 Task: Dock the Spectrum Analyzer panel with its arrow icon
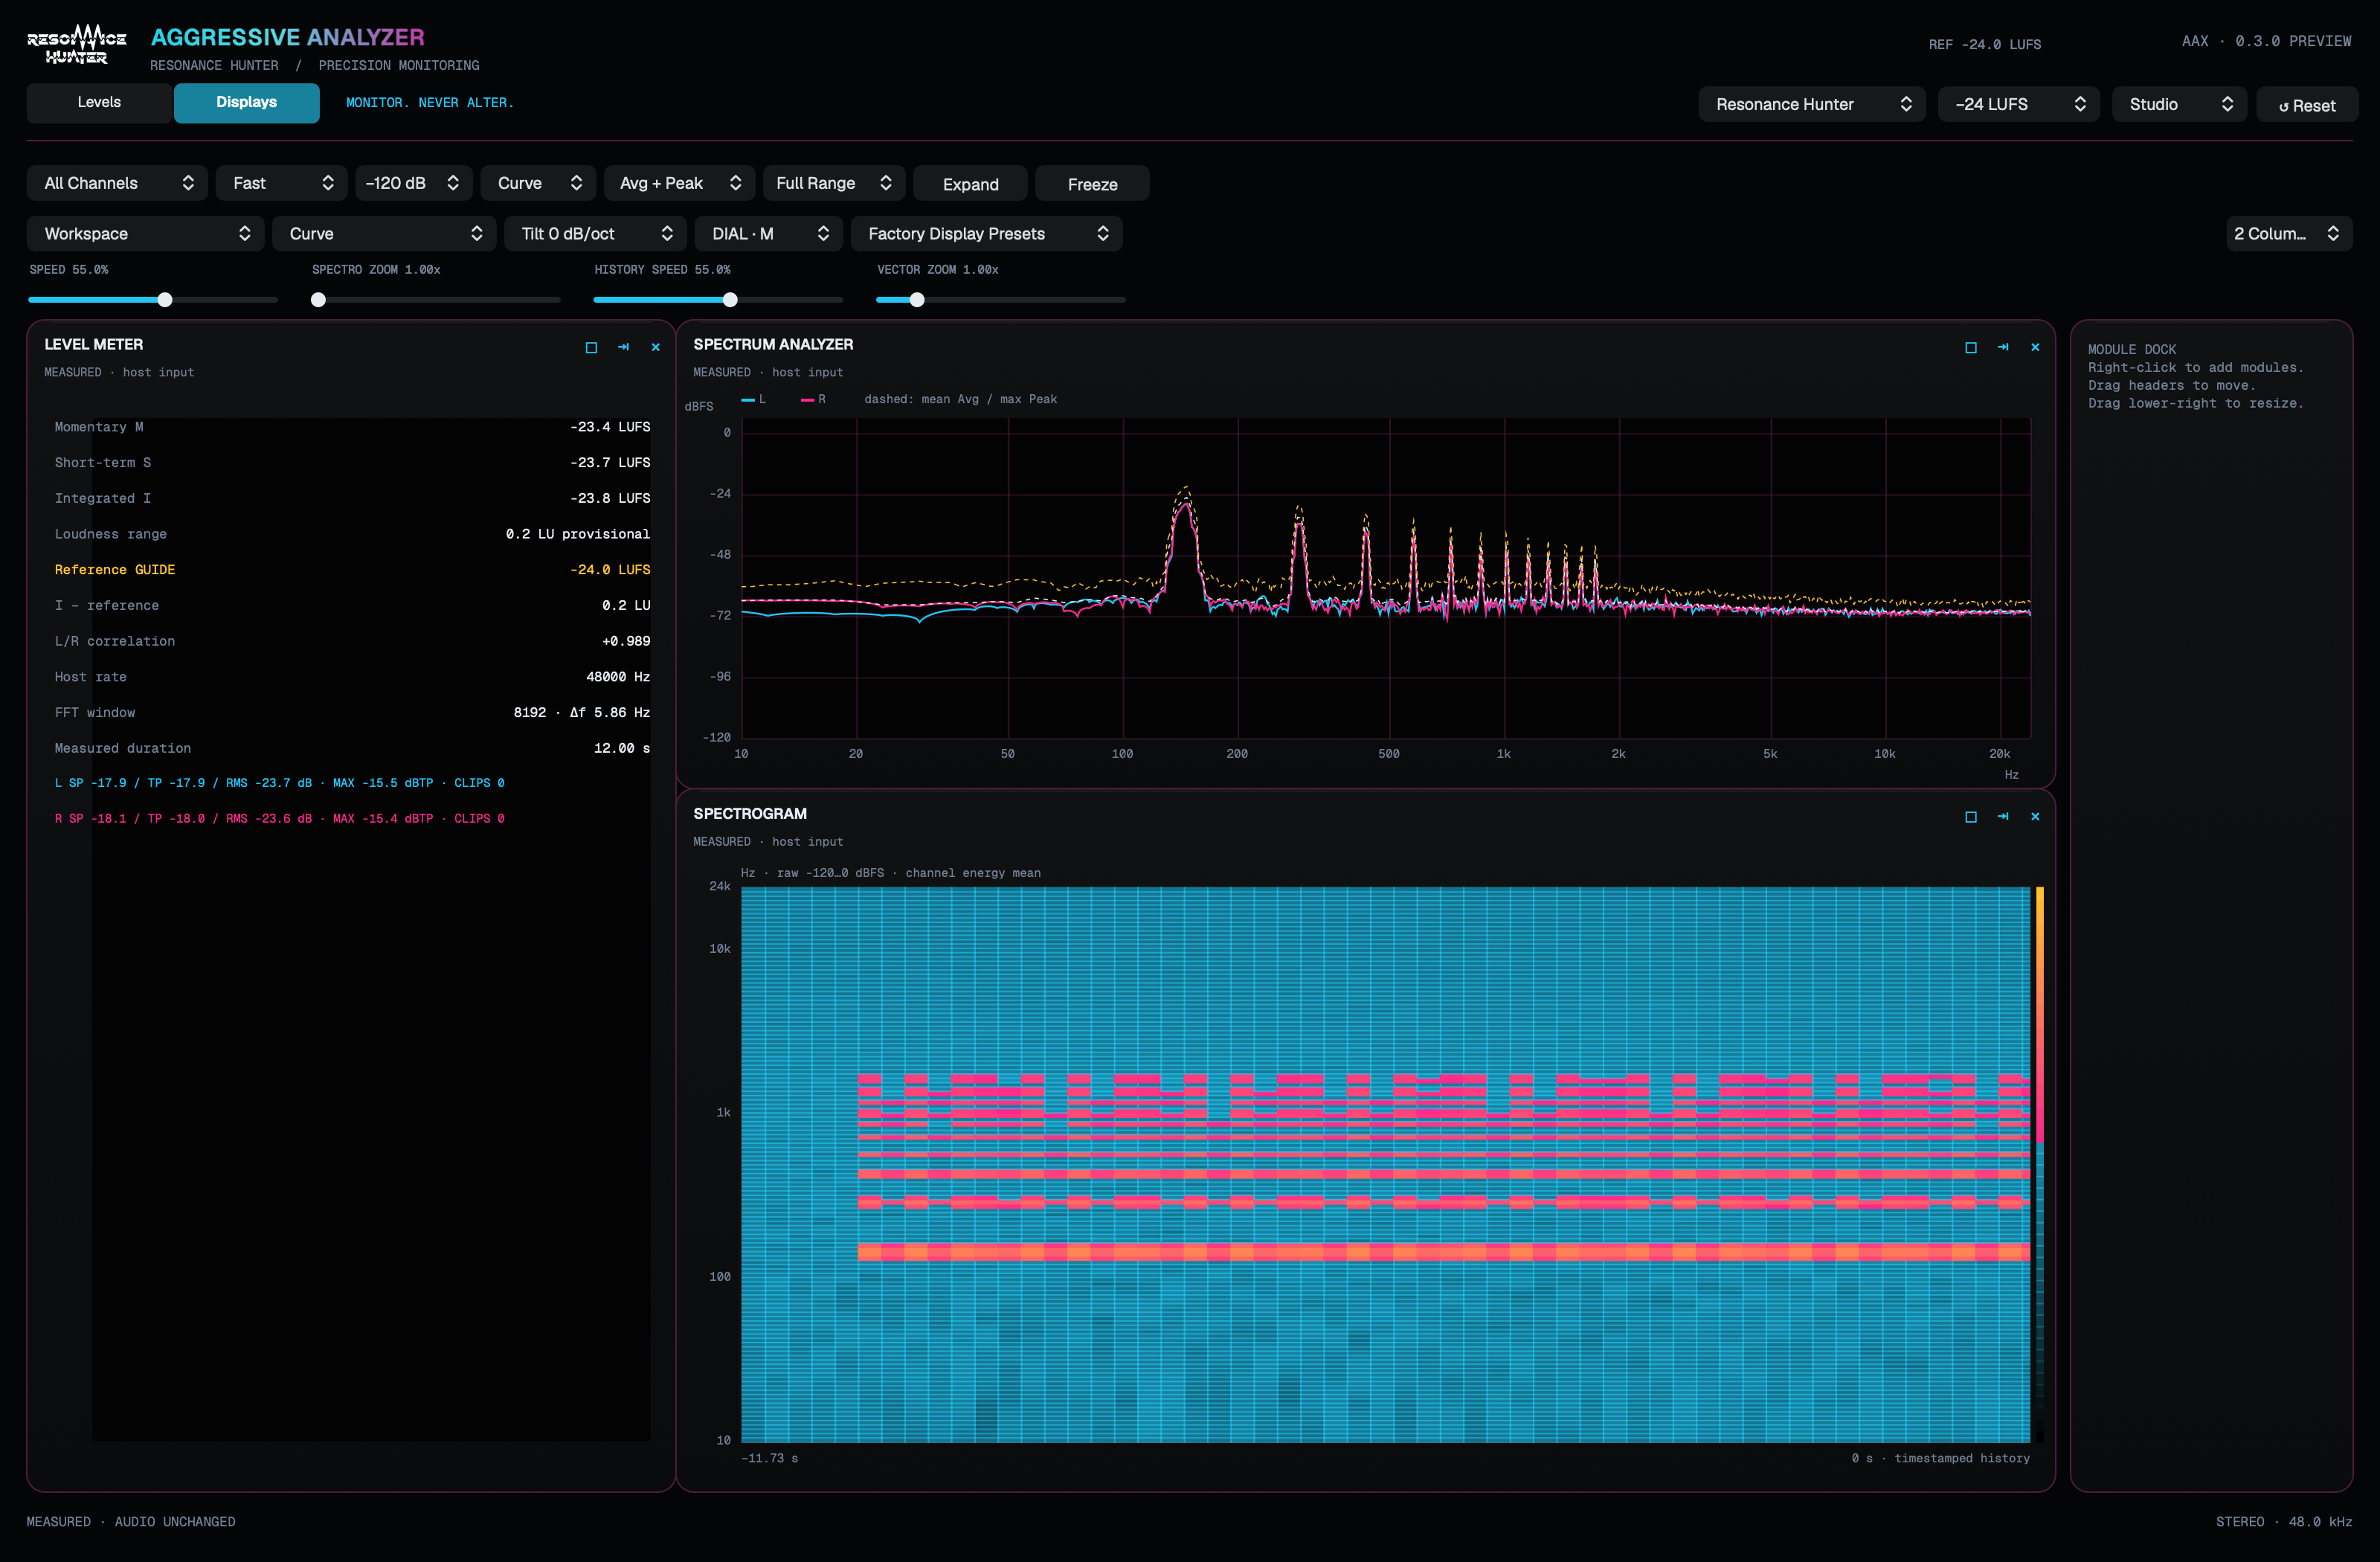[2003, 347]
